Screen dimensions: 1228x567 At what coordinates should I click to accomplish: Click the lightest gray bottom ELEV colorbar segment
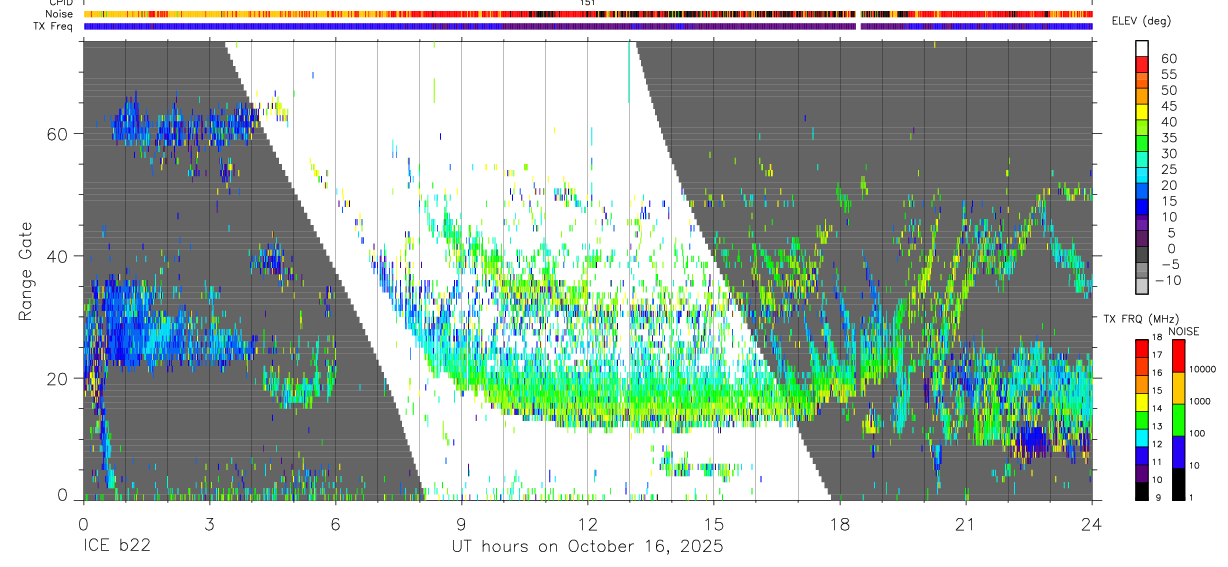[x=1142, y=286]
